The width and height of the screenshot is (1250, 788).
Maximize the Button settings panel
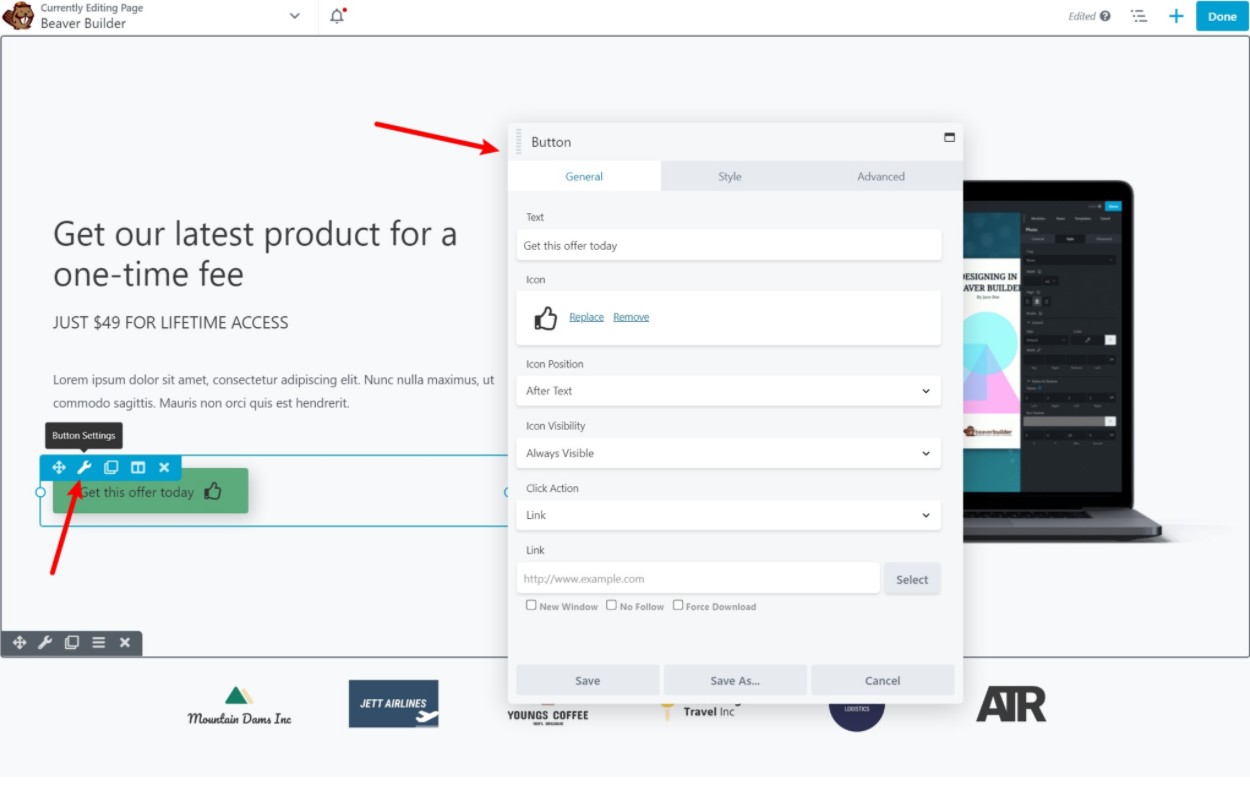(x=949, y=137)
